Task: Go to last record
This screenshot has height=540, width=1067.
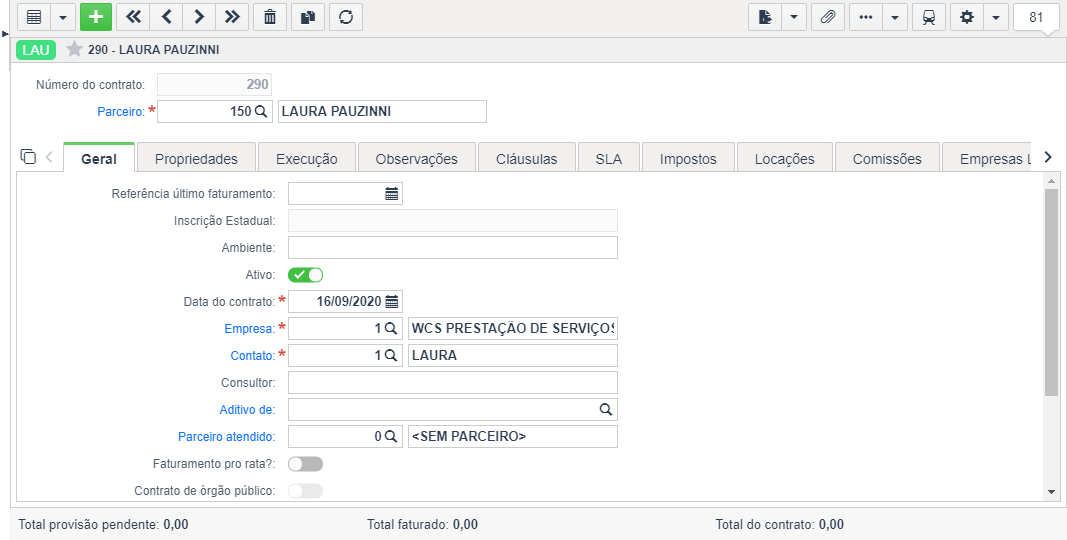Action: point(232,17)
